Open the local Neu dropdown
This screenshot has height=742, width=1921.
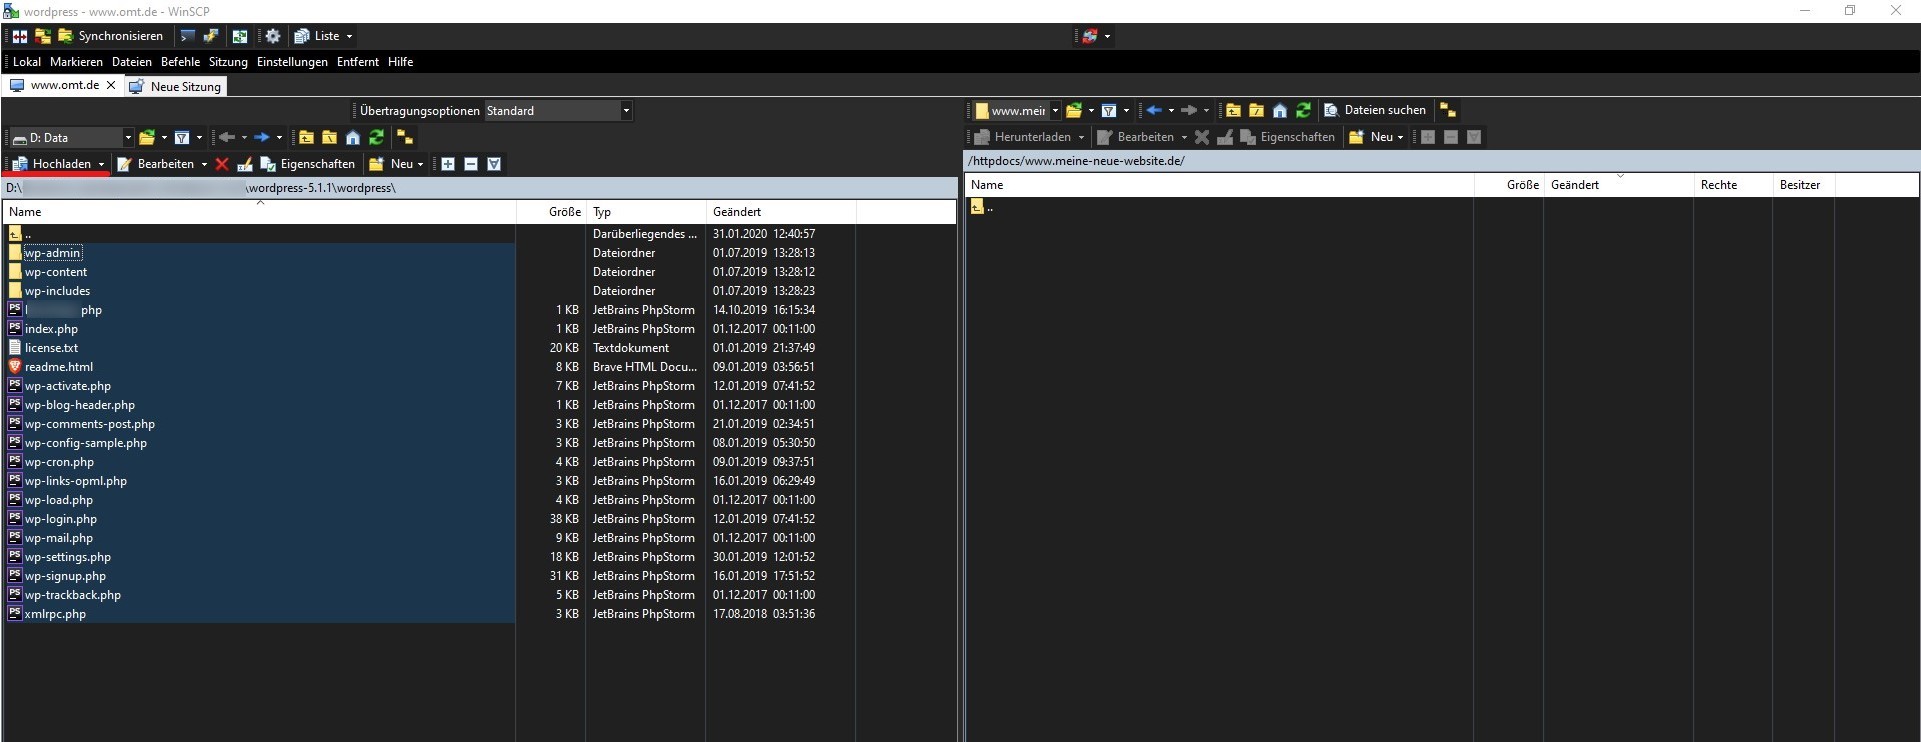[396, 164]
